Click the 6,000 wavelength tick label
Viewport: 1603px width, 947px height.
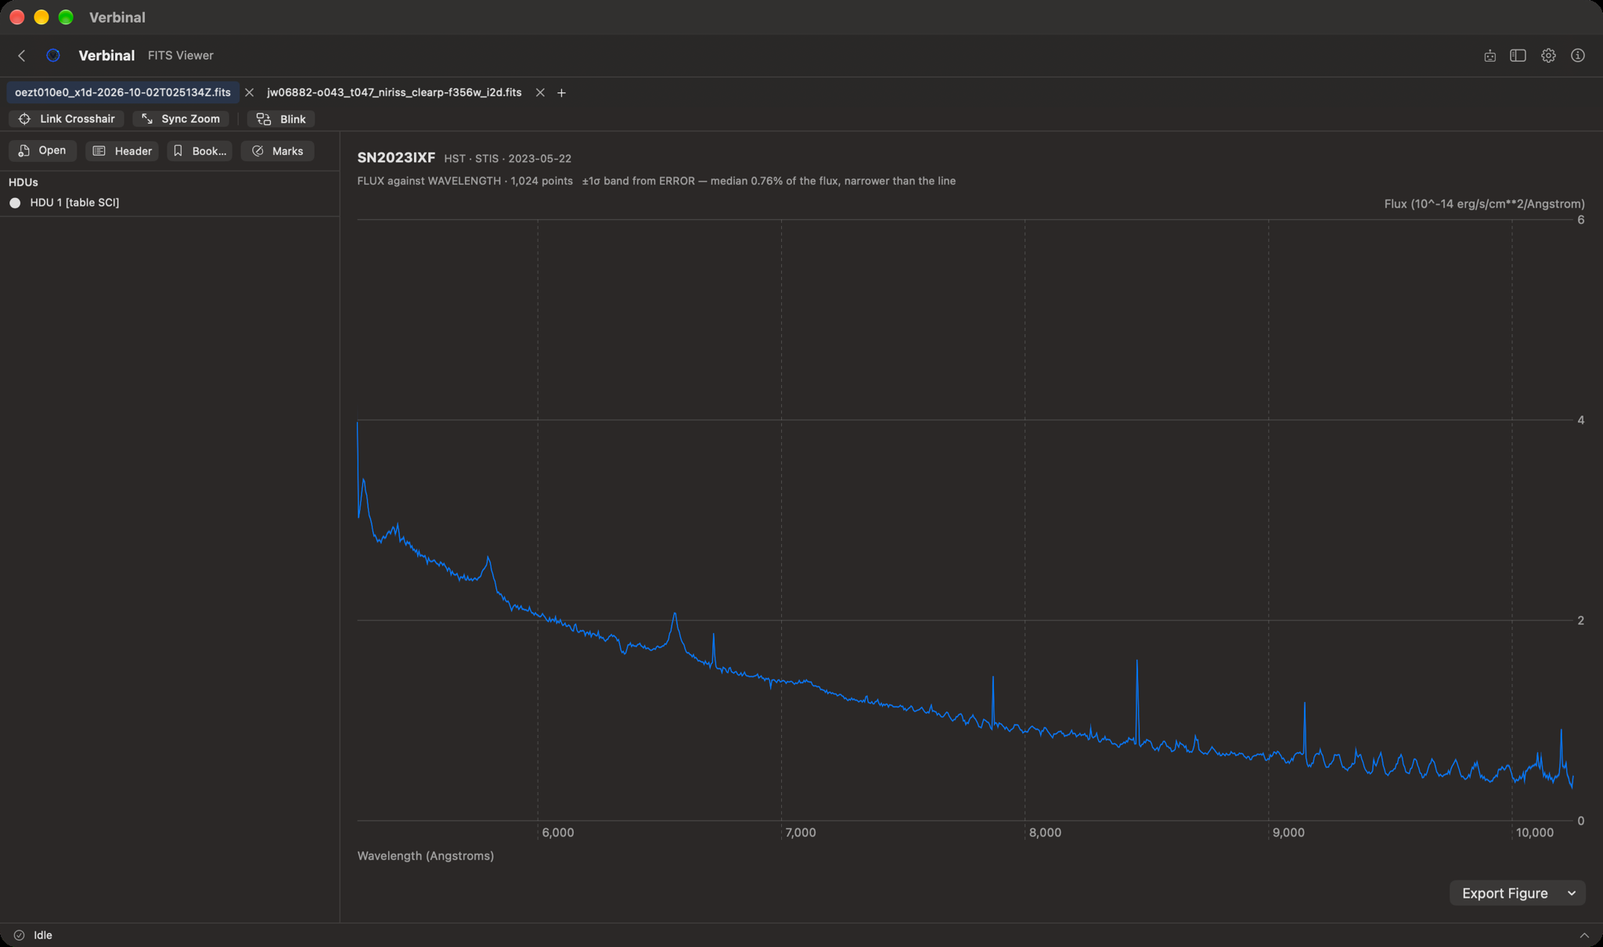click(x=558, y=833)
